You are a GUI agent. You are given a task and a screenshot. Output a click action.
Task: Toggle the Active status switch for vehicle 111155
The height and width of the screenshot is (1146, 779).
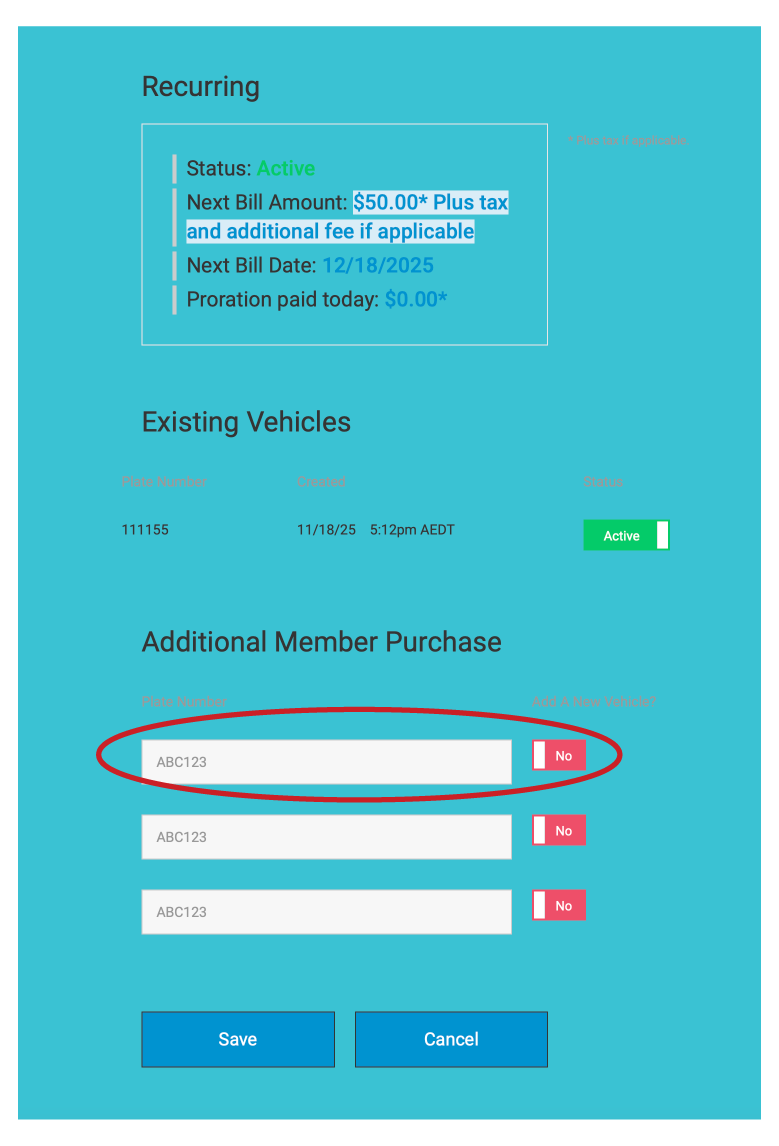[x=626, y=535]
